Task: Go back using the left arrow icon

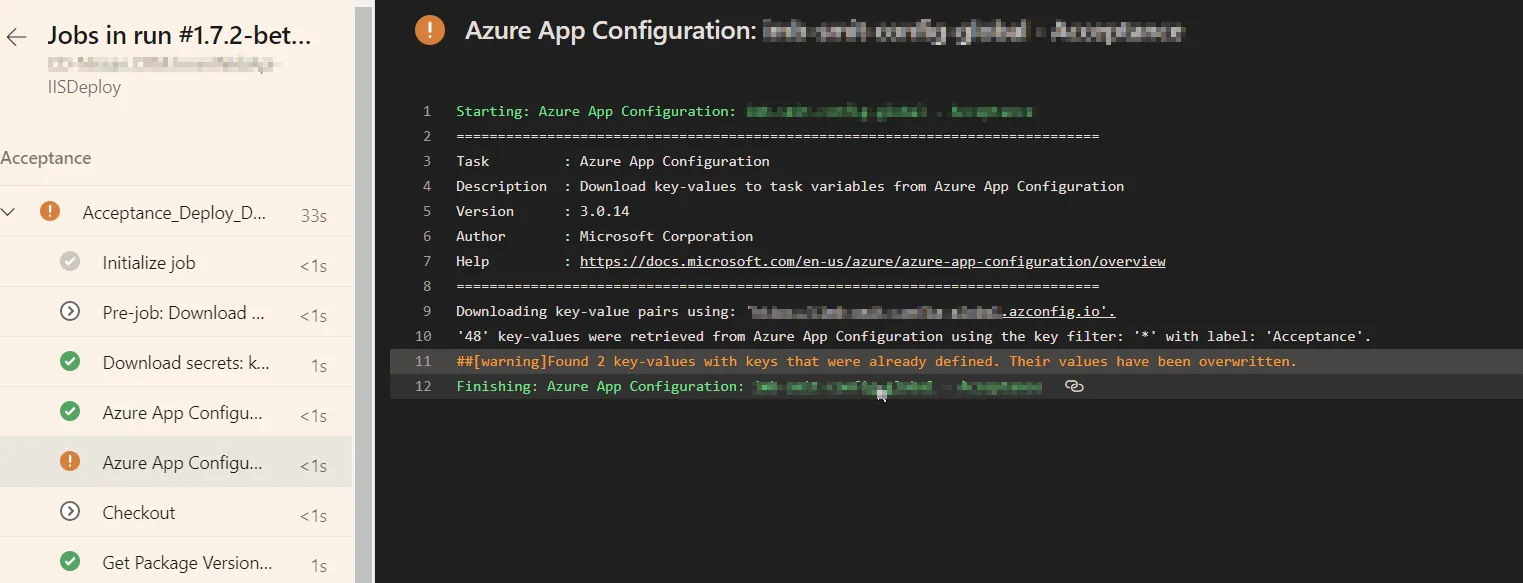Action: coord(16,38)
